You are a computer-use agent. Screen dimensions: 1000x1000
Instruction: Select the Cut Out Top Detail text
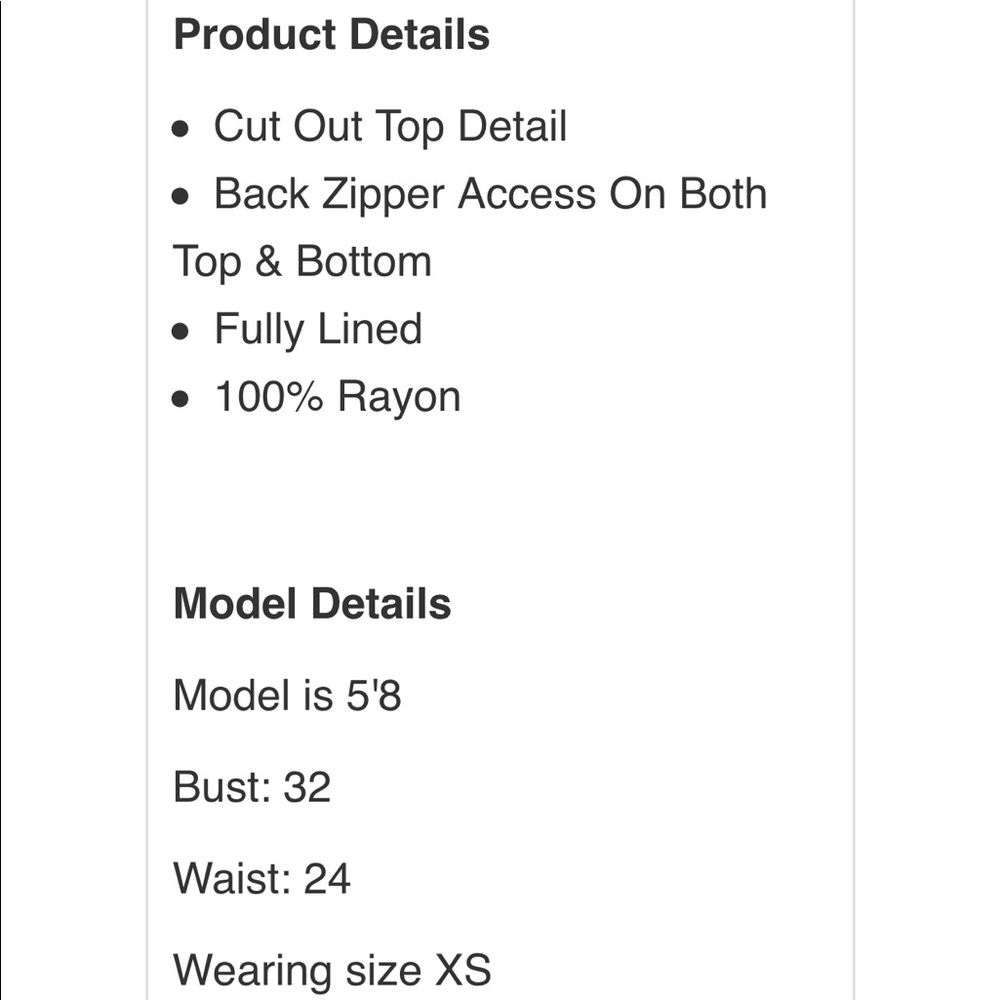(390, 127)
